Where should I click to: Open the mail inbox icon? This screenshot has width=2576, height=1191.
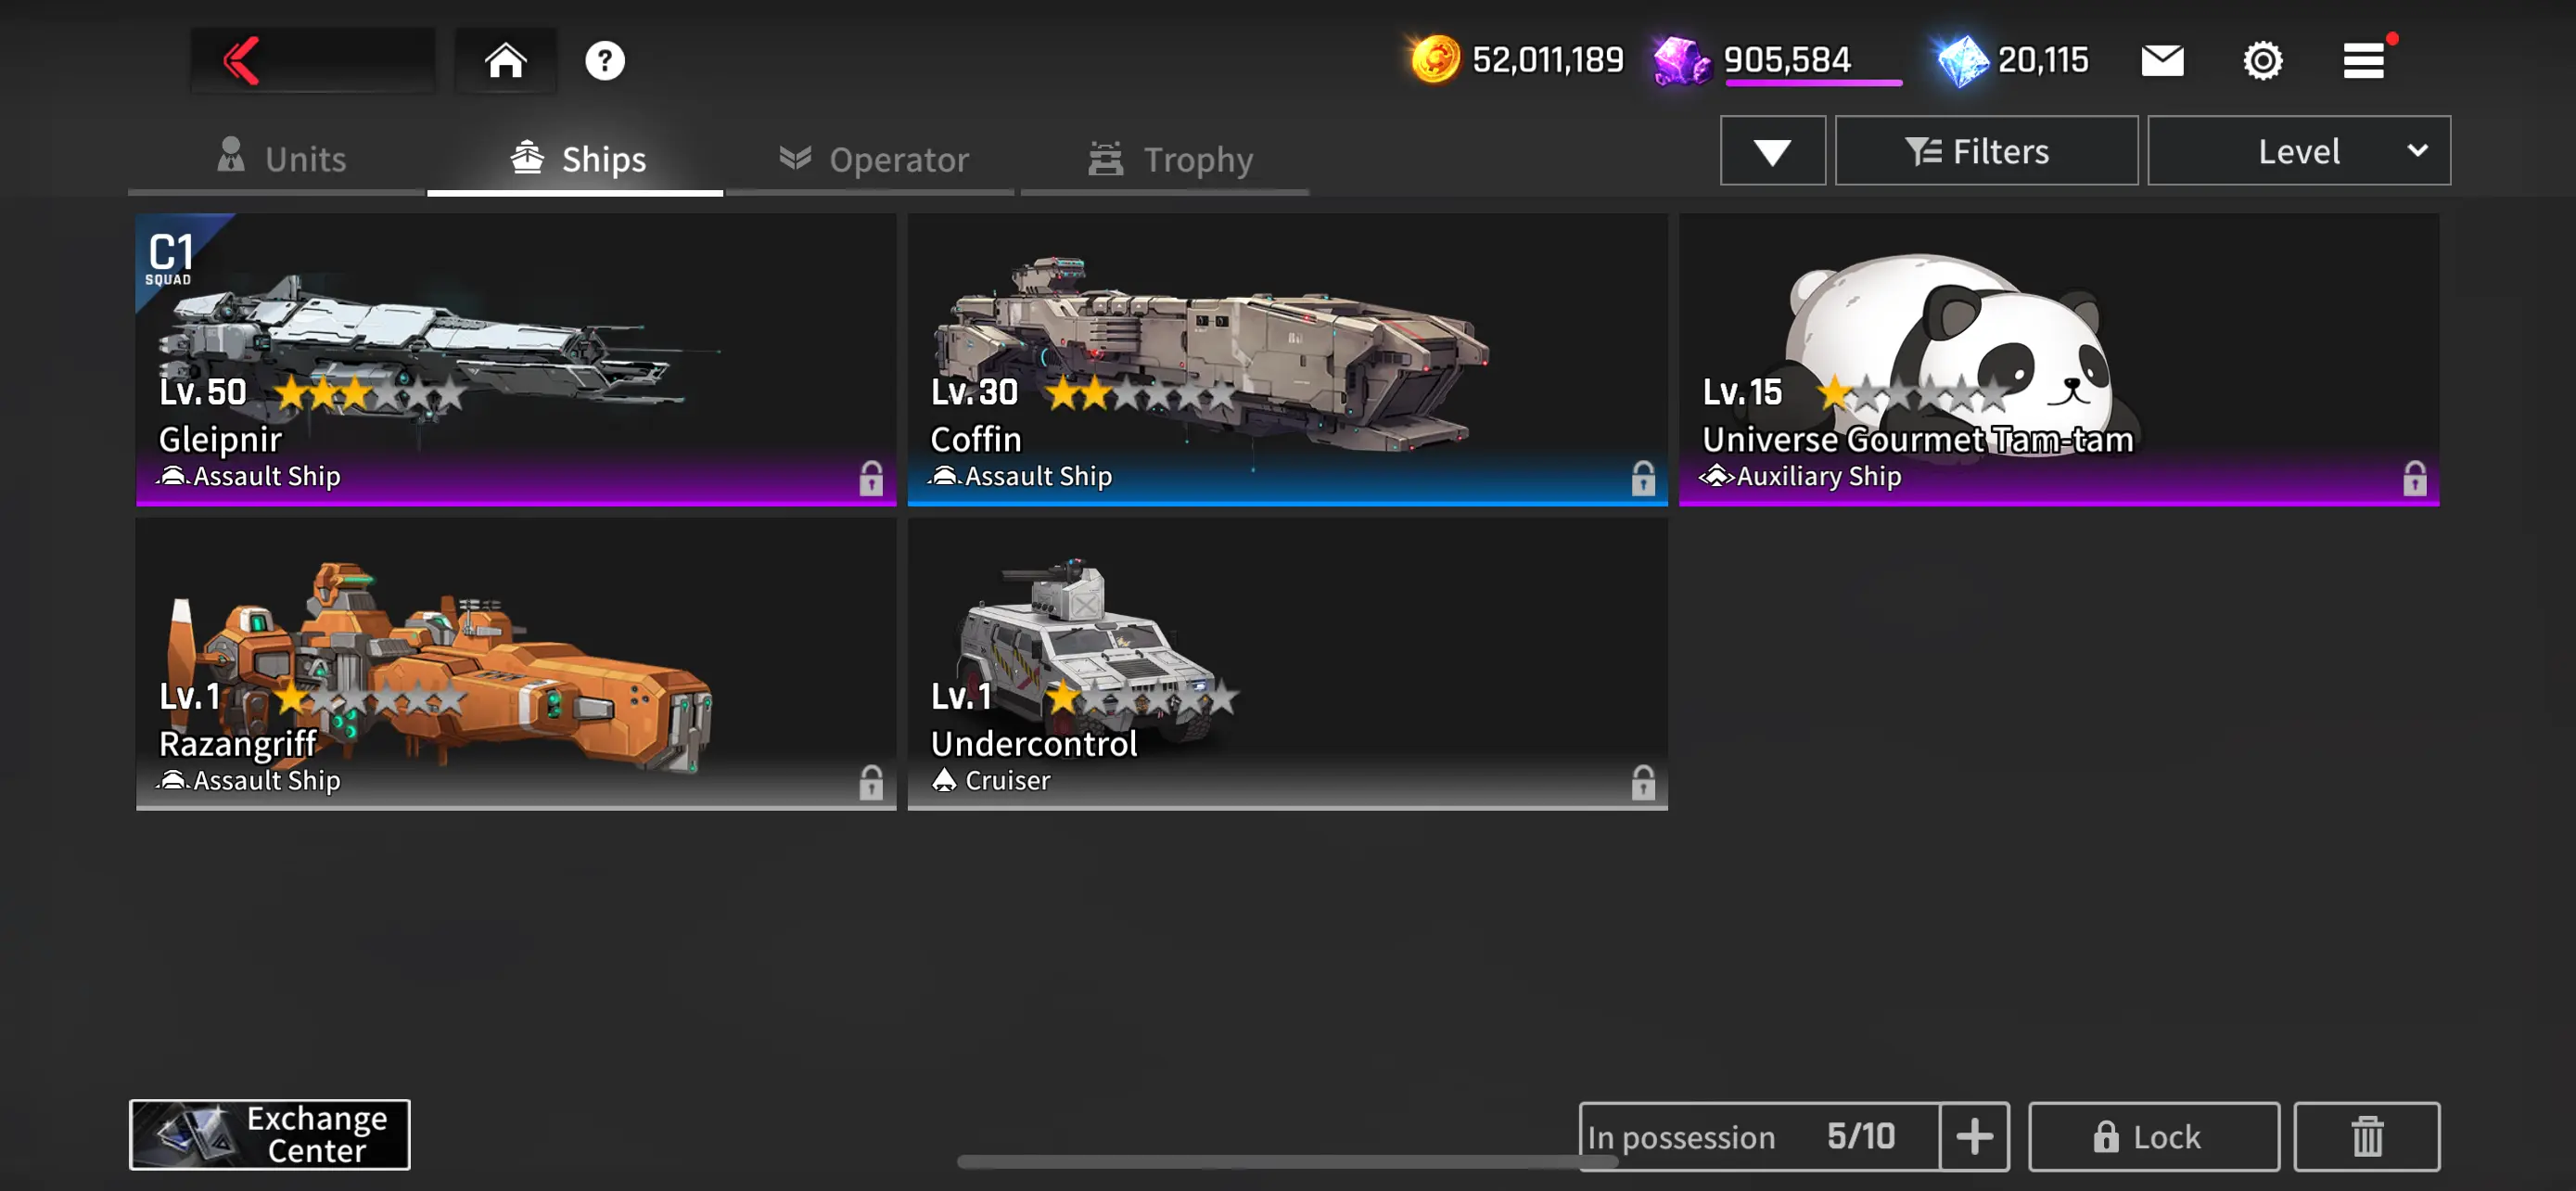click(x=2162, y=61)
